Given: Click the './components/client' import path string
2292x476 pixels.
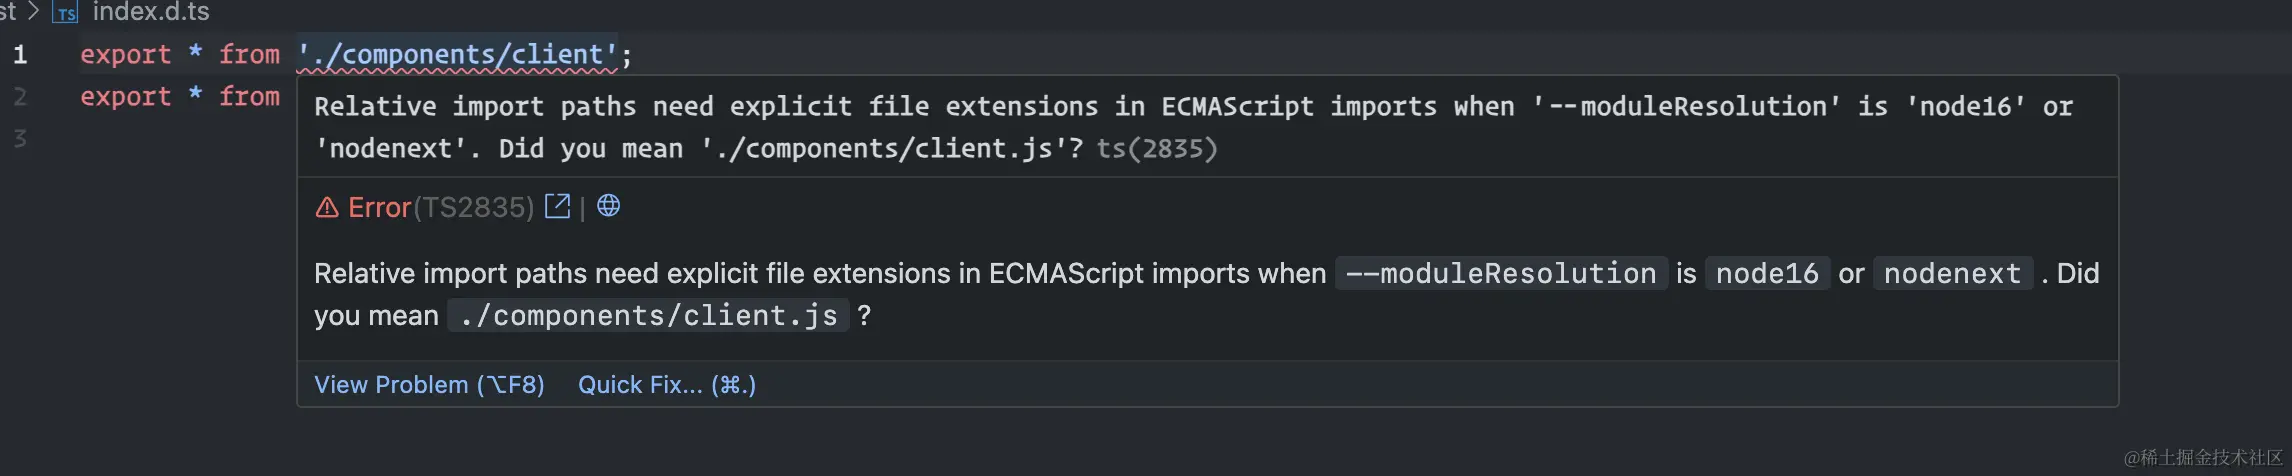Looking at the screenshot, I should point(458,54).
